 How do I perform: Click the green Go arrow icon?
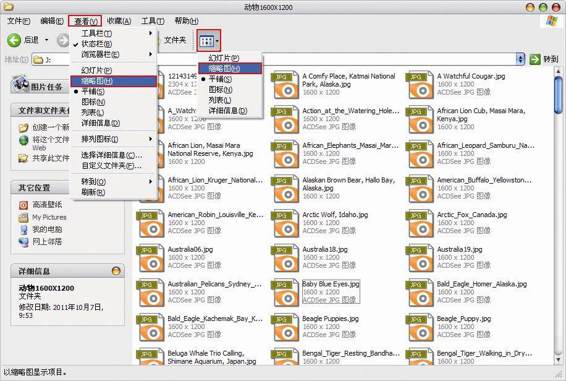(x=535, y=60)
